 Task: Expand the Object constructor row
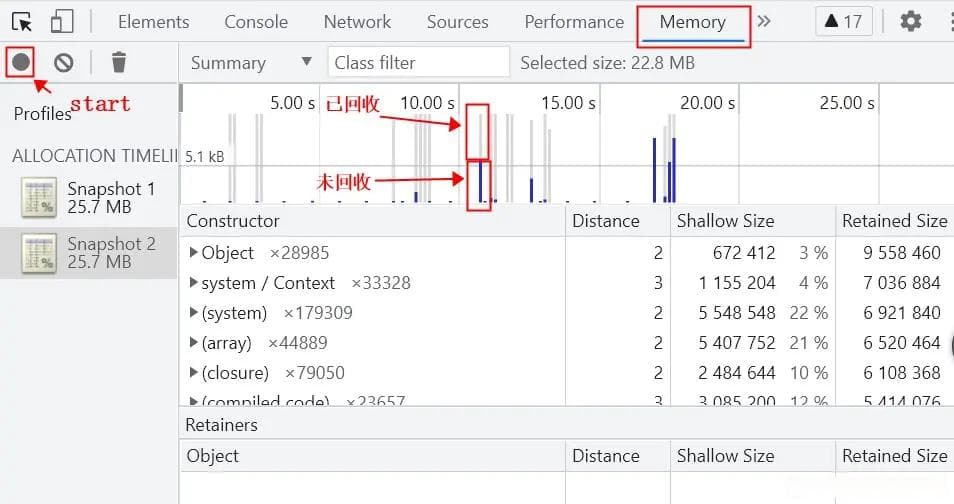point(194,253)
